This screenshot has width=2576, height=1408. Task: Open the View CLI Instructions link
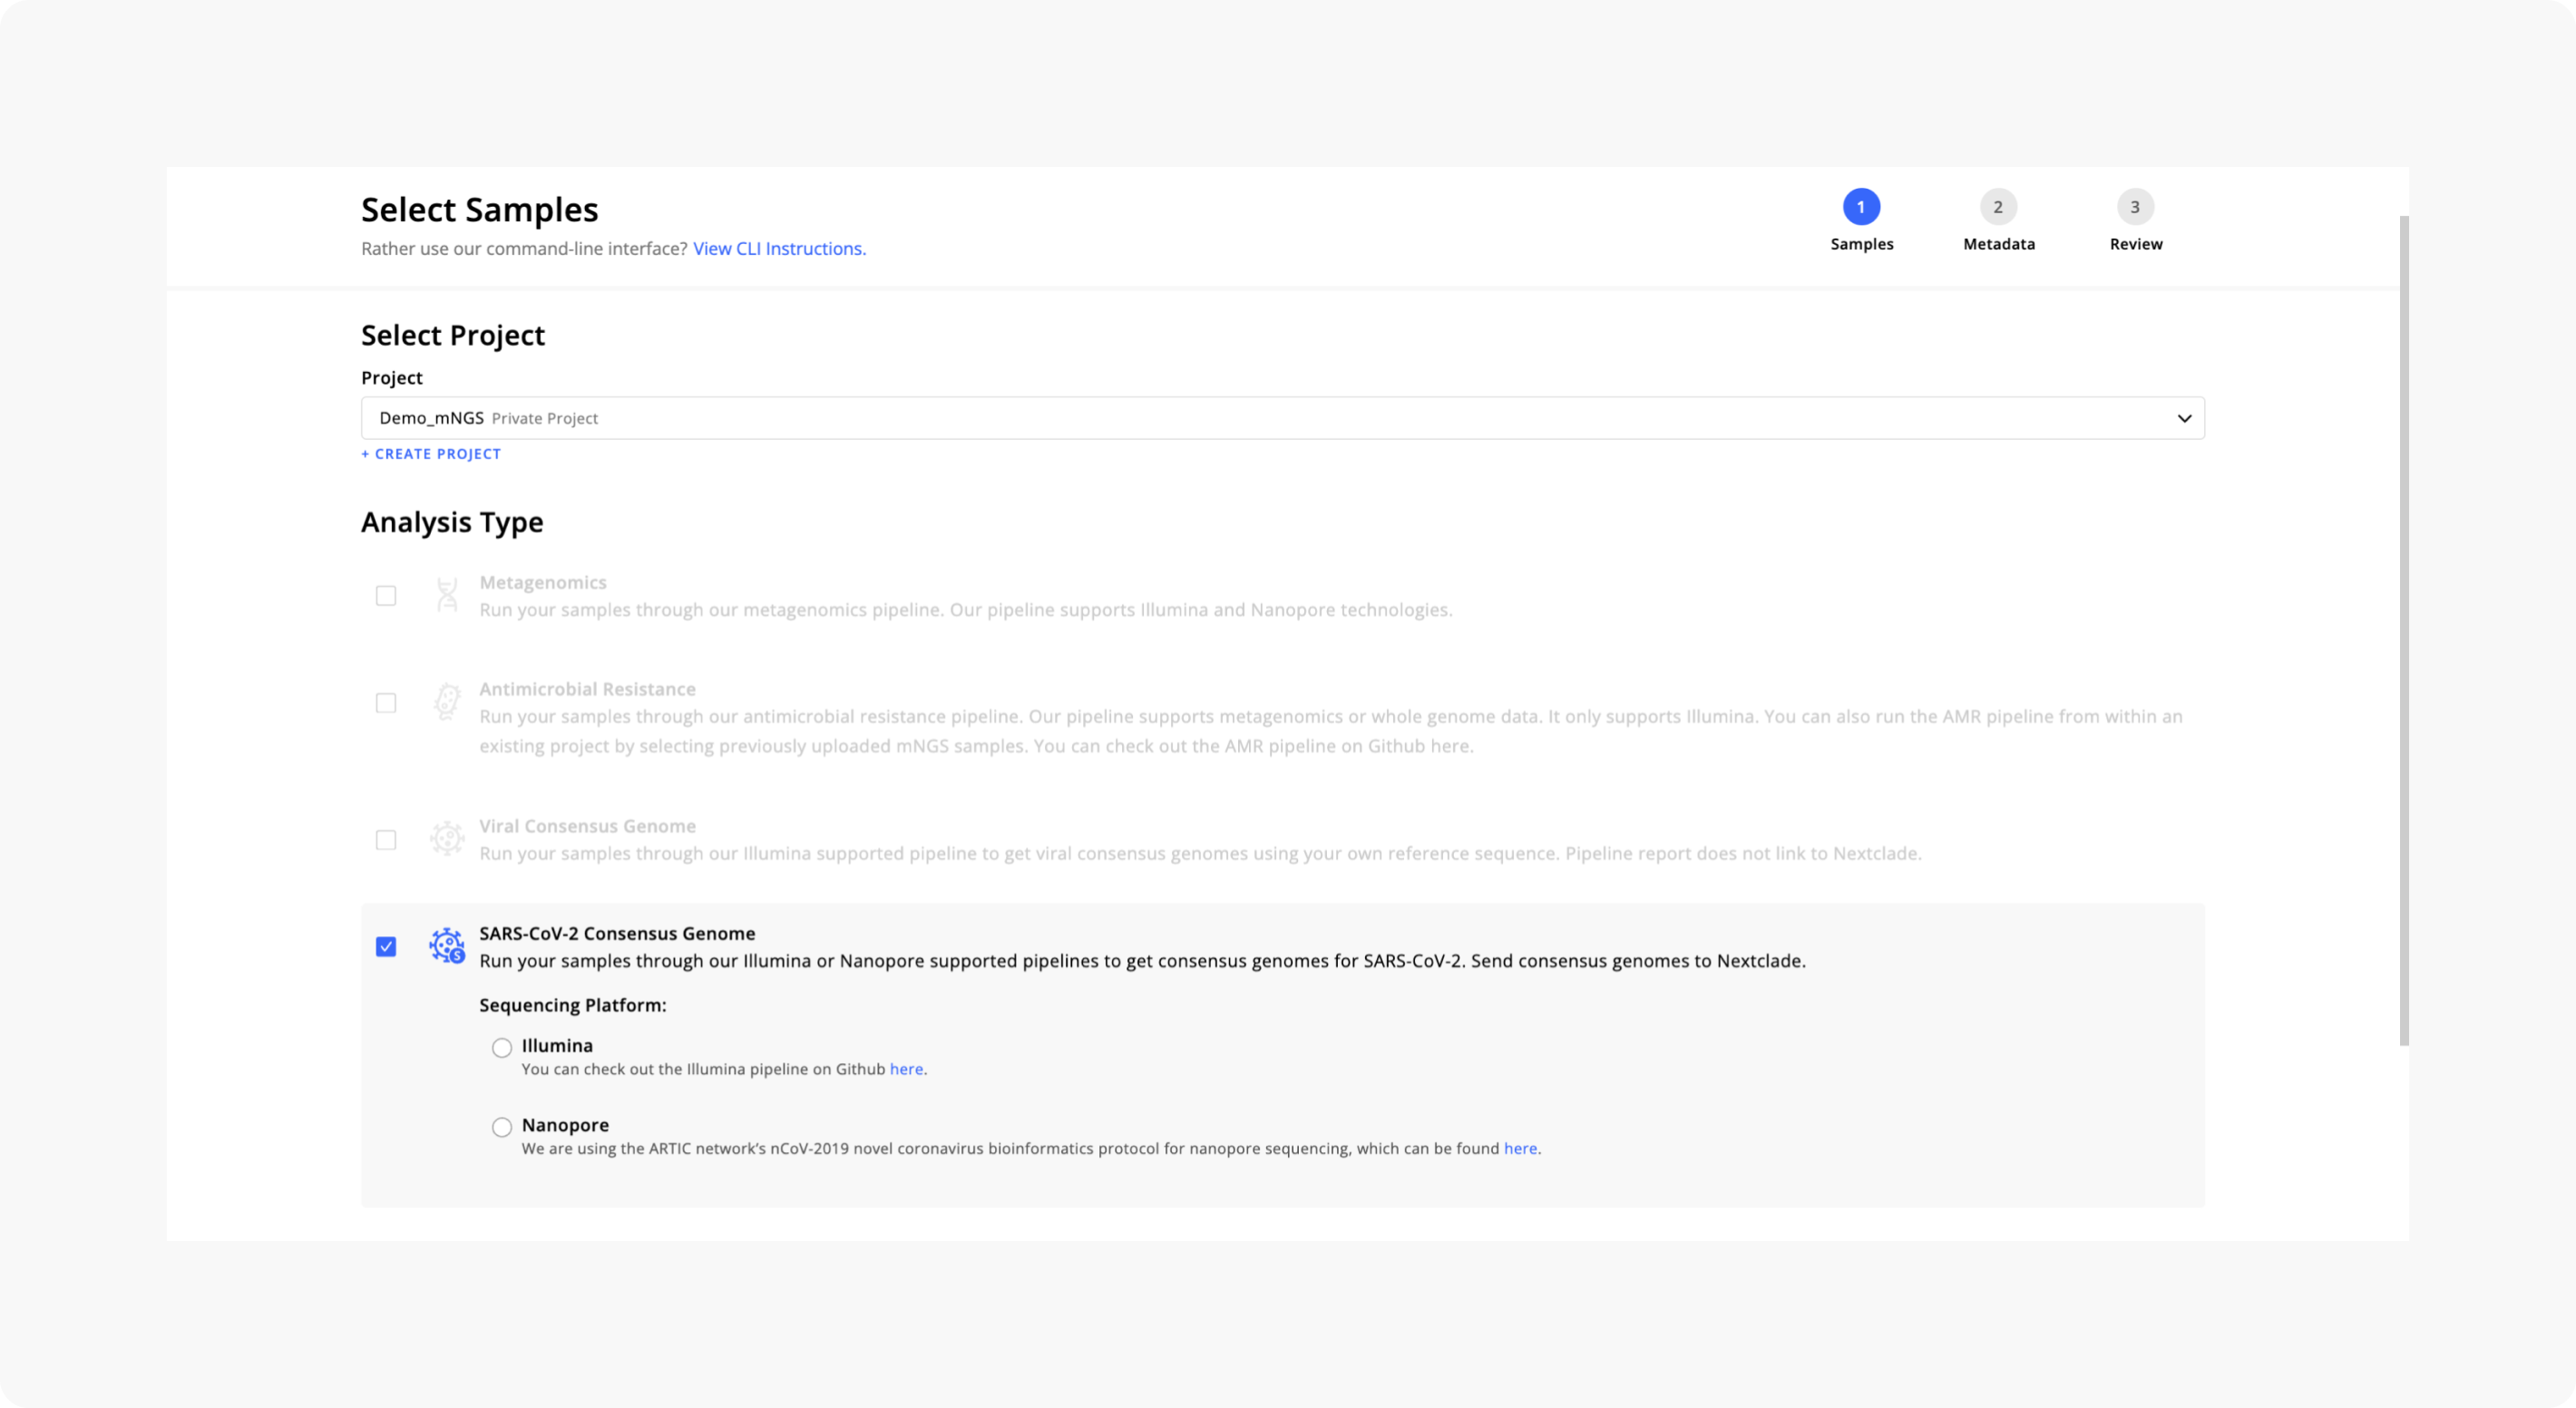[x=779, y=249]
